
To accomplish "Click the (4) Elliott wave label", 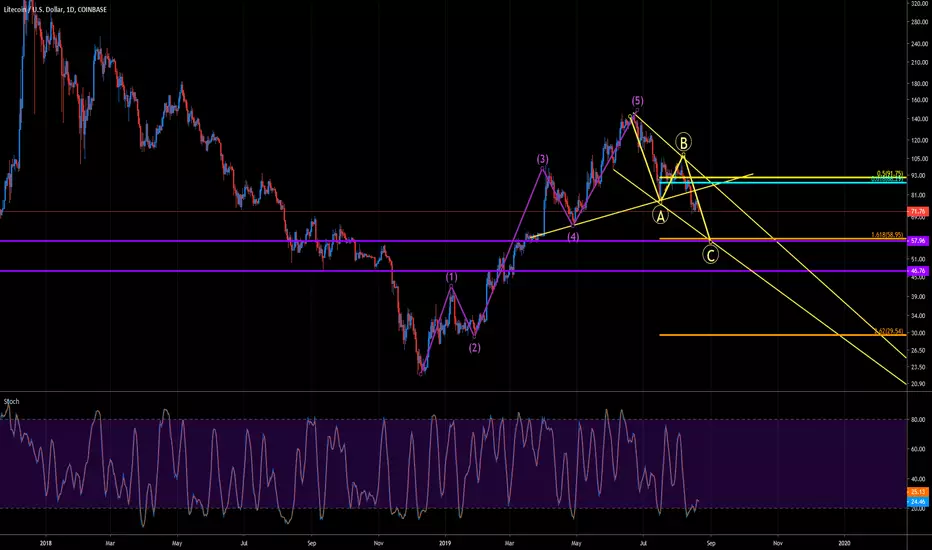I will [572, 237].
